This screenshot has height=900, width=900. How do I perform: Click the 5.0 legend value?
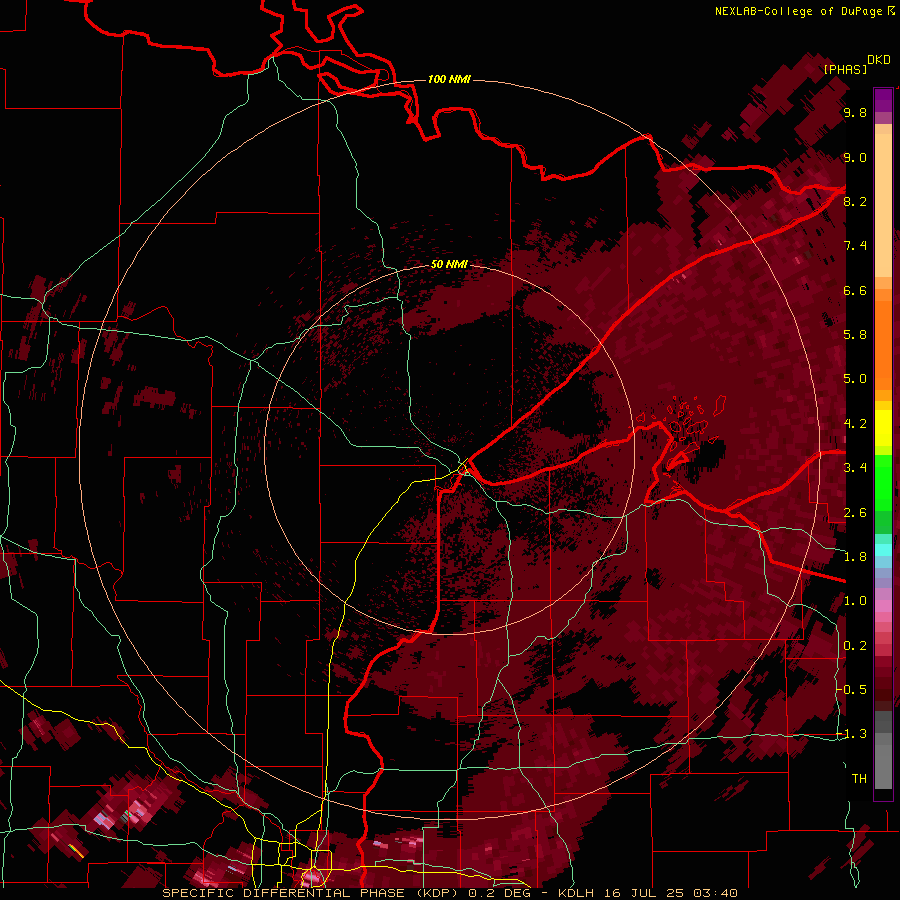coord(855,379)
